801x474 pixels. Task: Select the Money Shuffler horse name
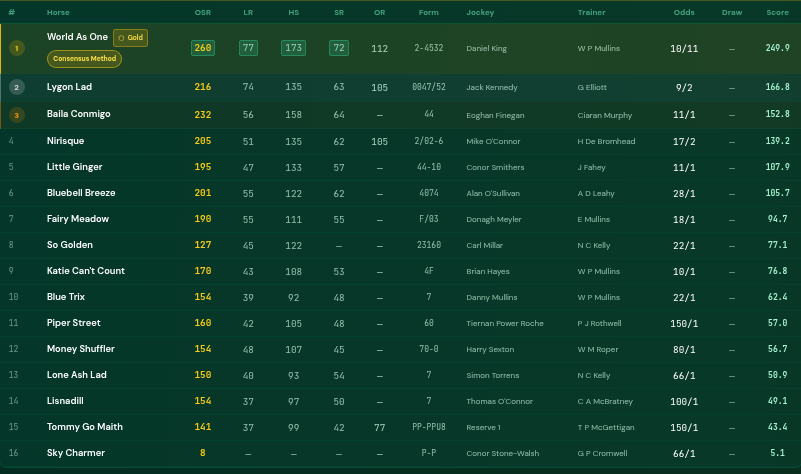click(81, 349)
